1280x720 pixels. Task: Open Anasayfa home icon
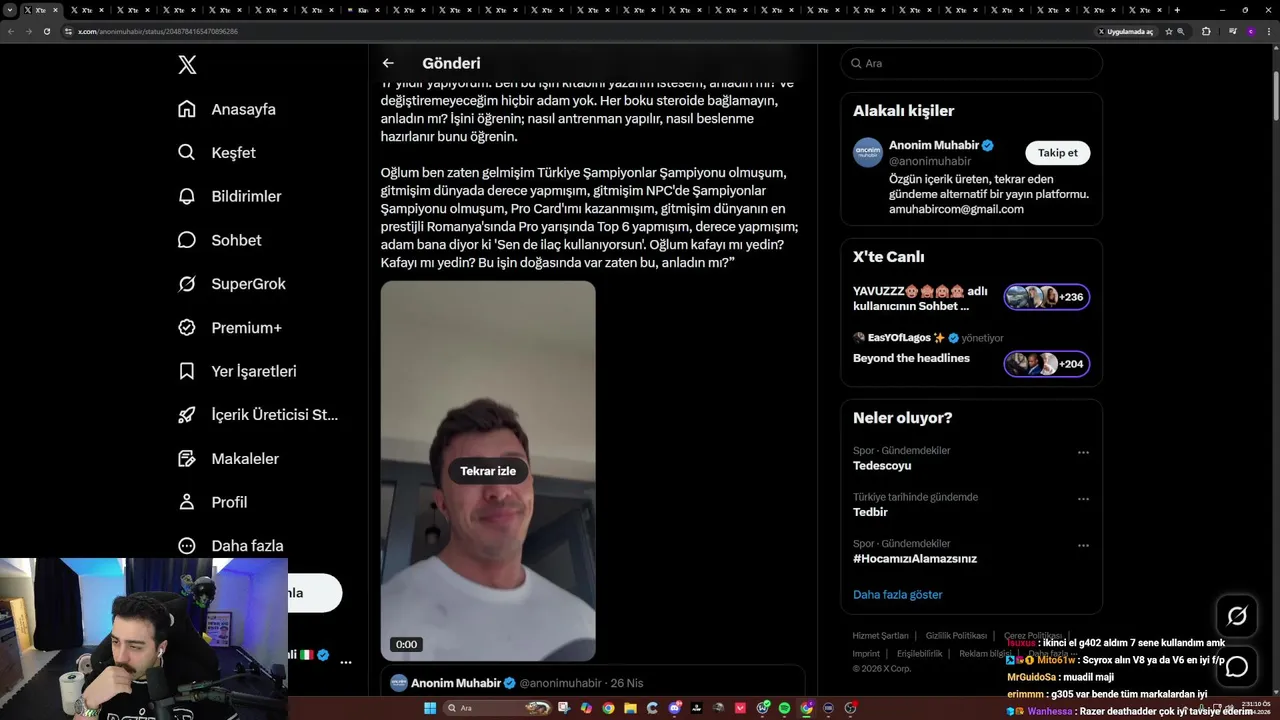[x=187, y=109]
